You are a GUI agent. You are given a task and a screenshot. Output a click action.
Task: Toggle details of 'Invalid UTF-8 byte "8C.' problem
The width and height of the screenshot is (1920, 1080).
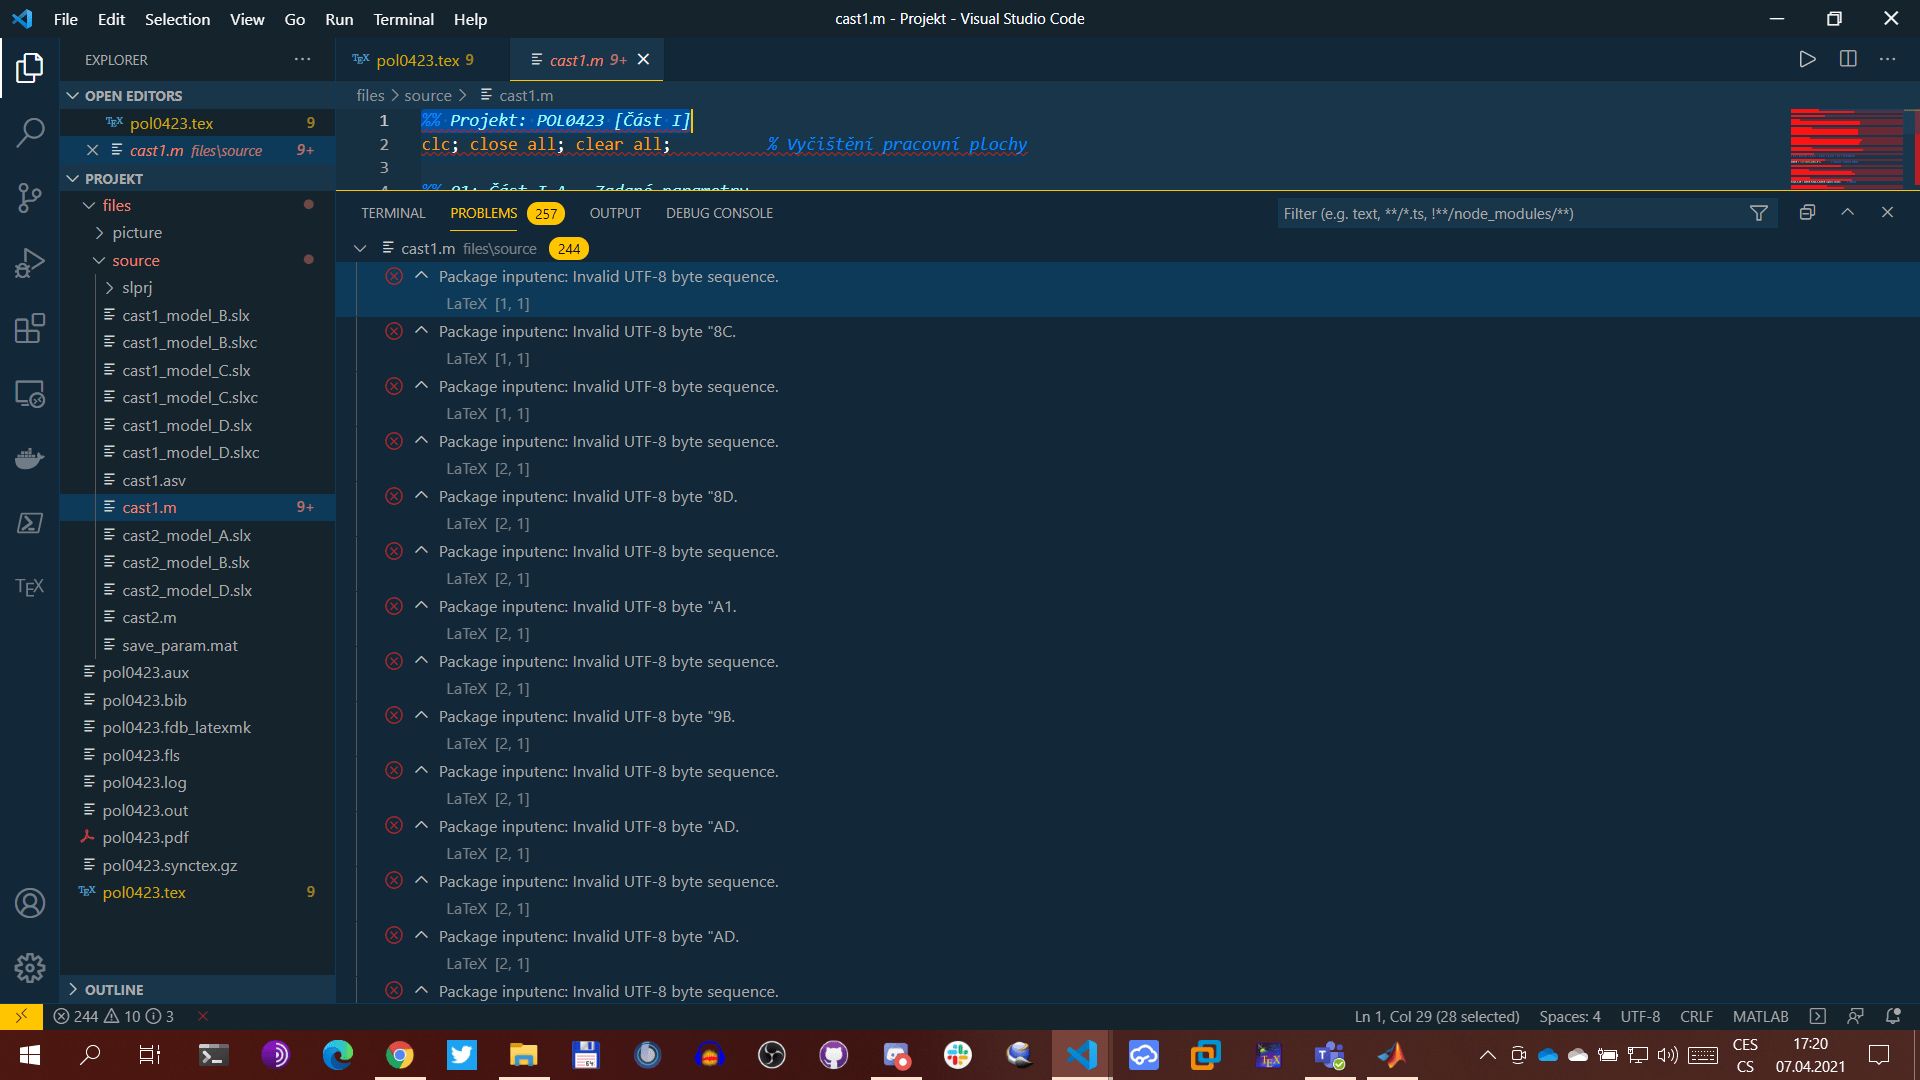(421, 331)
